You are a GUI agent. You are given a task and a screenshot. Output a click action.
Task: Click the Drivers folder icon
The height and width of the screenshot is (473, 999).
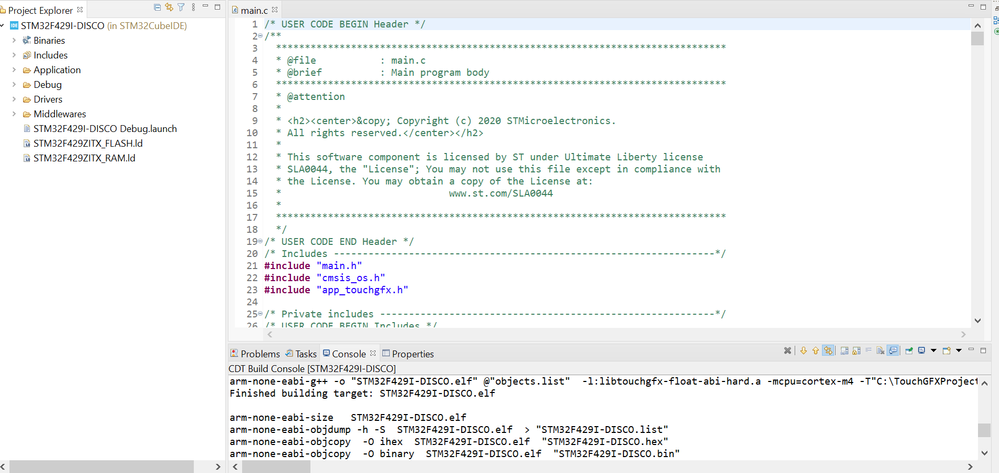pyautogui.click(x=27, y=99)
